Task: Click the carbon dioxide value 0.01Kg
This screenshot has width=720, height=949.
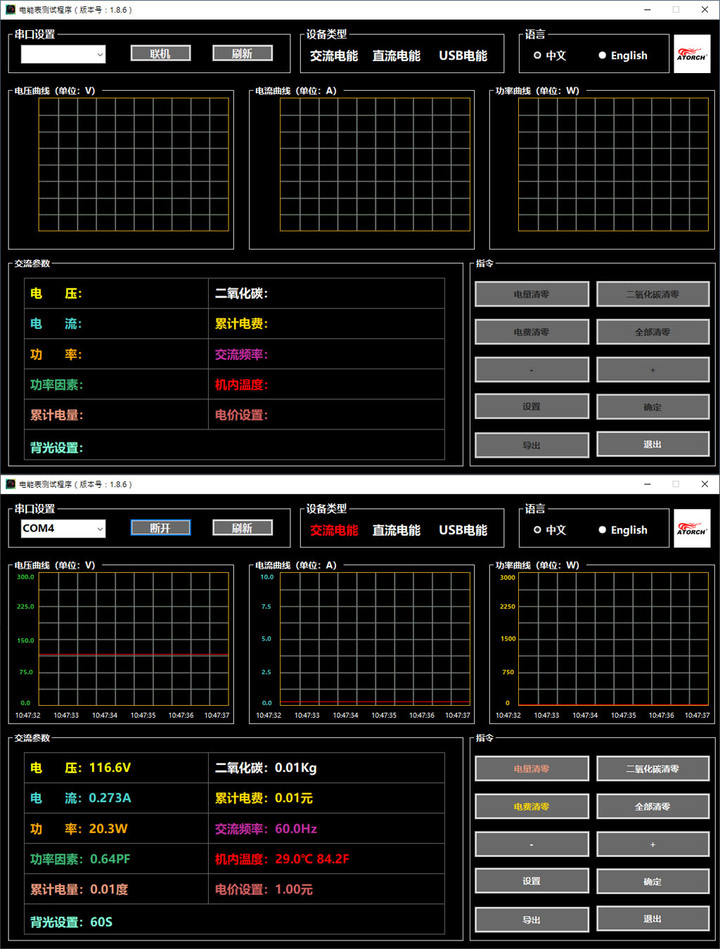Action: [295, 767]
